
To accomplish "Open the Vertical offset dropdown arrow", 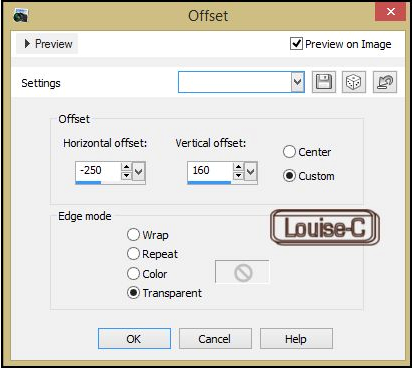I will click(251, 172).
